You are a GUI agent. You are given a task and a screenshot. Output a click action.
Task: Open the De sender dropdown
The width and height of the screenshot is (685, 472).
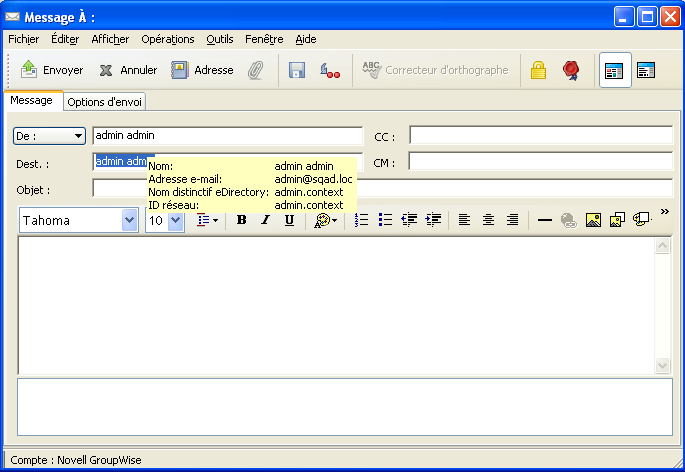[49, 136]
